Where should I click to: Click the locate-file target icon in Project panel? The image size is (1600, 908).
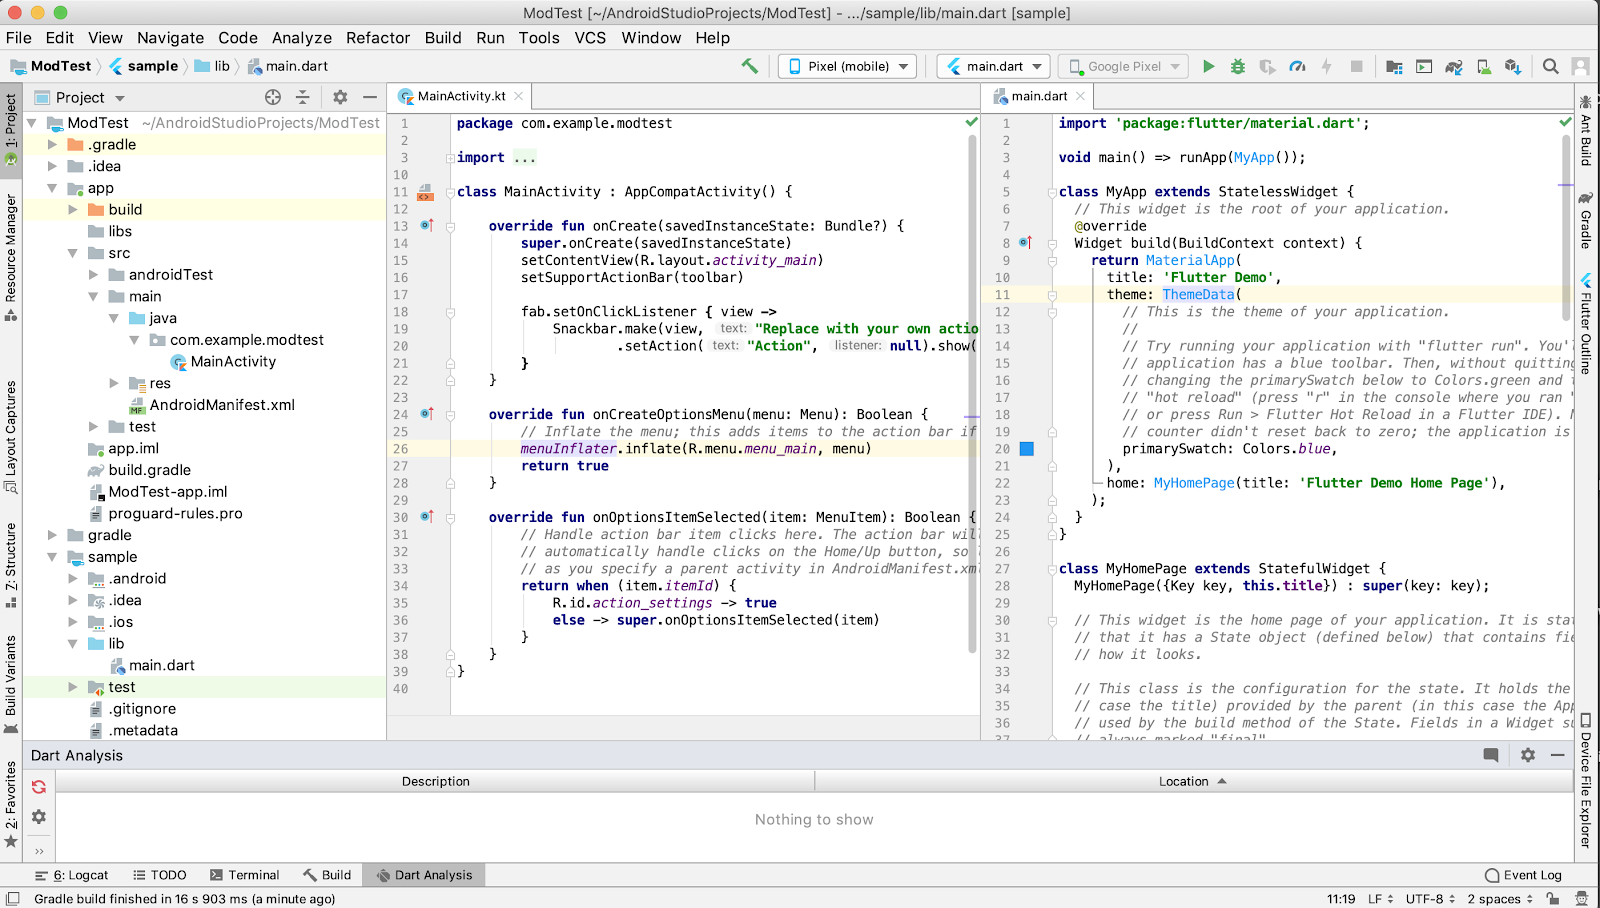[x=273, y=97]
